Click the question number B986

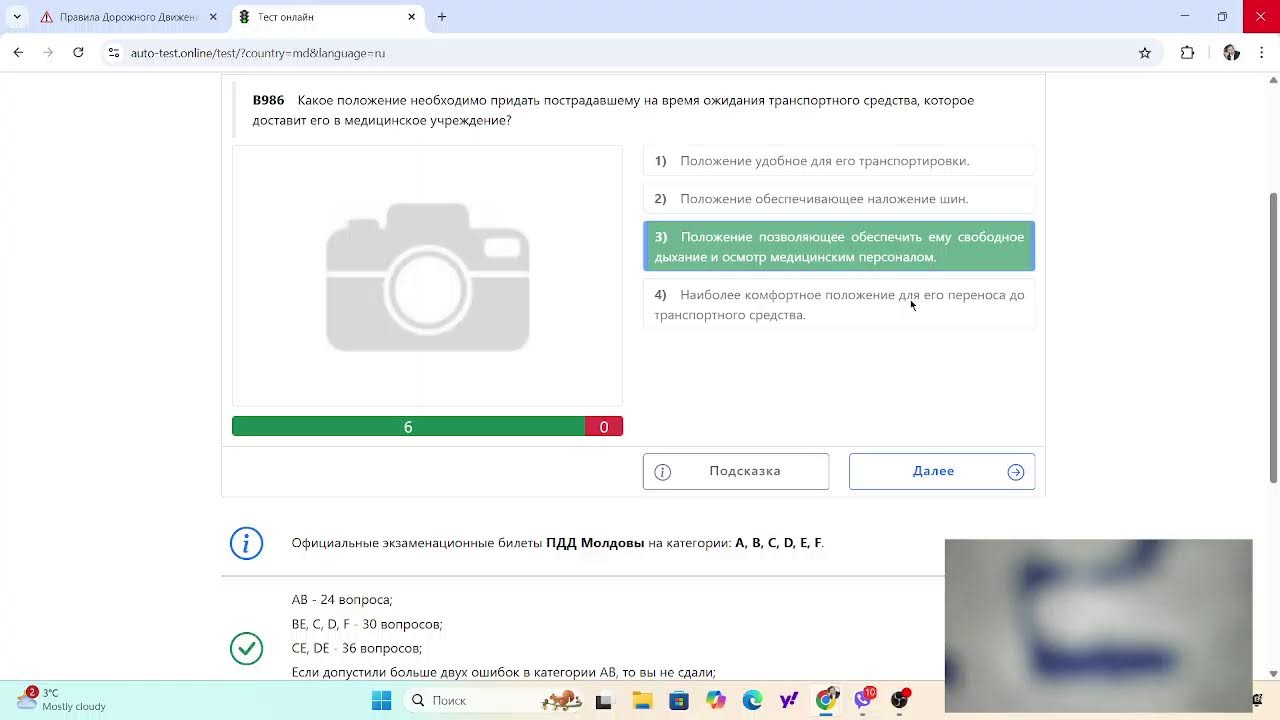268,100
